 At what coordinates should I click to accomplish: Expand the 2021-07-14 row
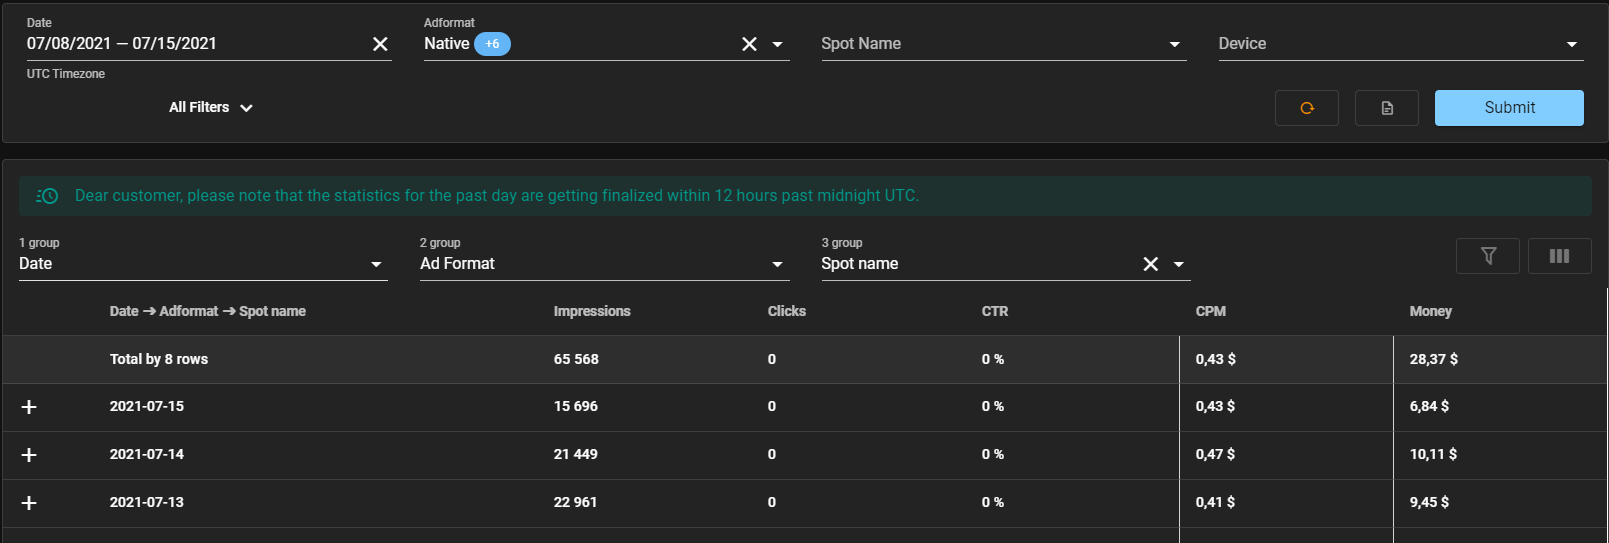coord(29,455)
